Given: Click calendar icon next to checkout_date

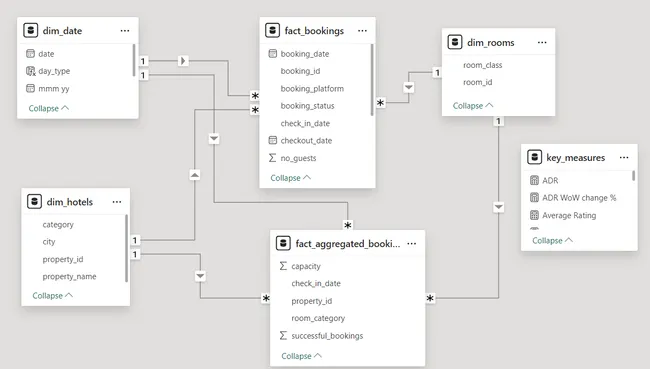Looking at the screenshot, I should 272,140.
